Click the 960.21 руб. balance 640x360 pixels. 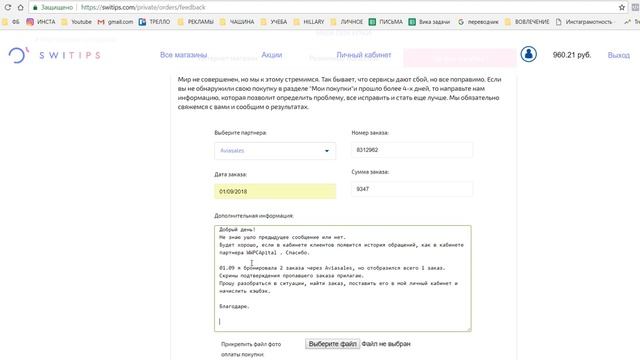coord(571,55)
